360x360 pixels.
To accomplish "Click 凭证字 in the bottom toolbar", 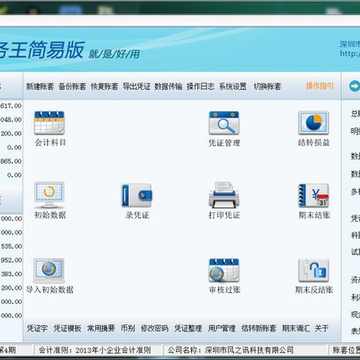I will pyautogui.click(x=37, y=328).
